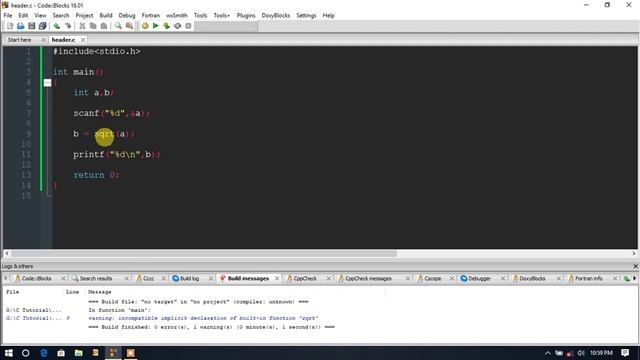This screenshot has height=360, width=640.
Task: Click the Build and run icon
Action: [167, 26]
